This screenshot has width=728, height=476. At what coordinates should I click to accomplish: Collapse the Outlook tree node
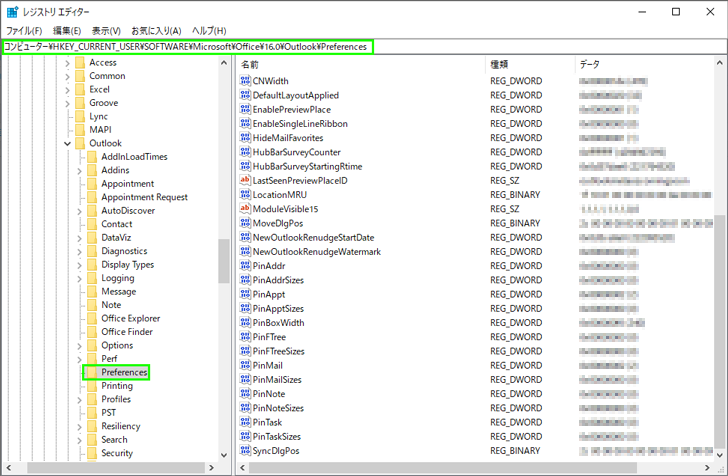pos(67,143)
